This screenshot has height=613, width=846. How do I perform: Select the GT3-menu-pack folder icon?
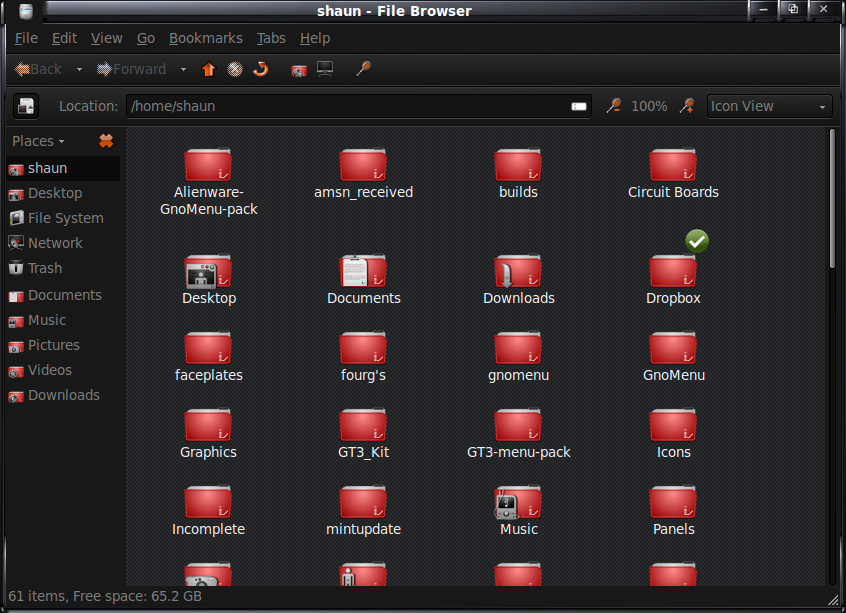[518, 425]
